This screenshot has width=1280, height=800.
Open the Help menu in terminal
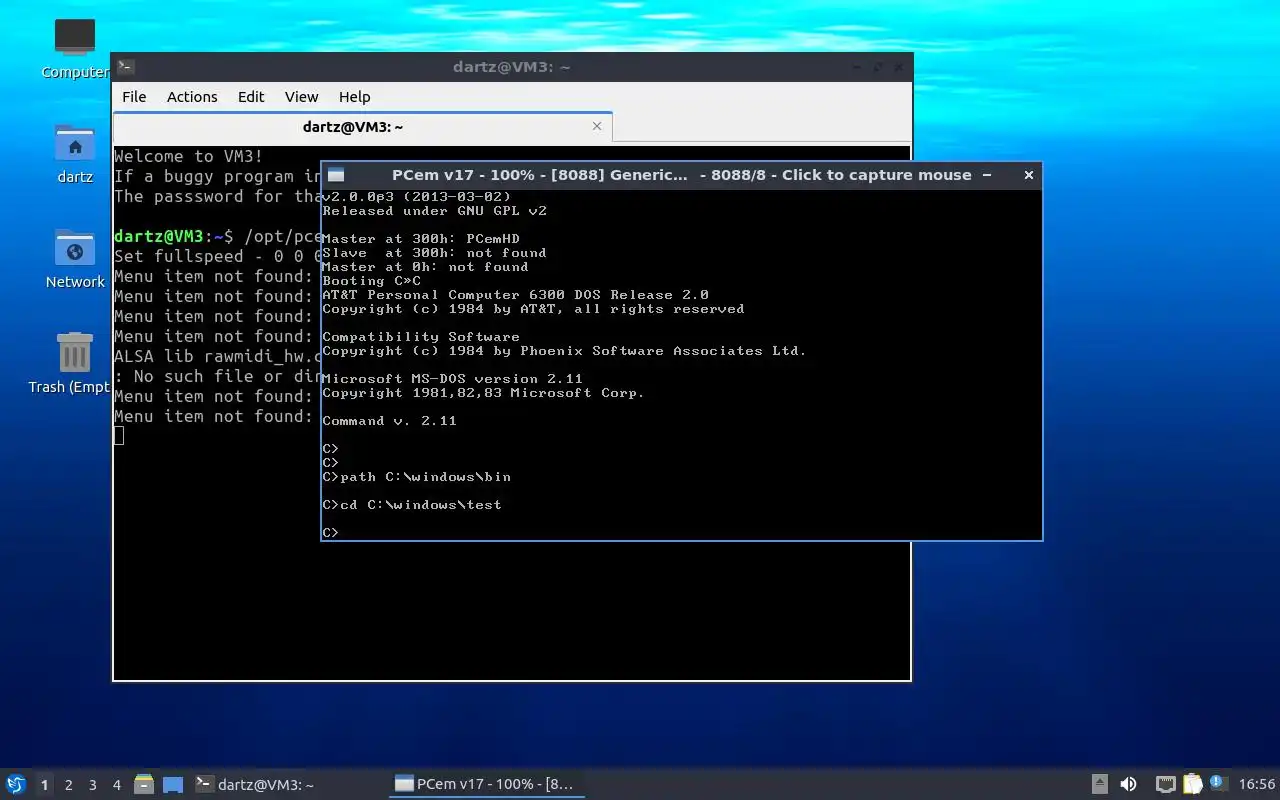click(354, 97)
